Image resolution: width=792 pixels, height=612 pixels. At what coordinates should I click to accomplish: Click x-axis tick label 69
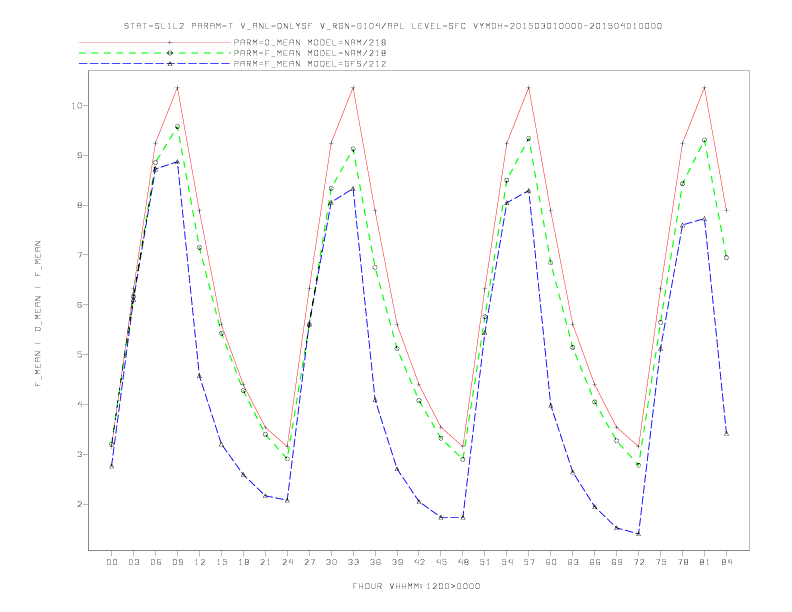click(x=617, y=562)
